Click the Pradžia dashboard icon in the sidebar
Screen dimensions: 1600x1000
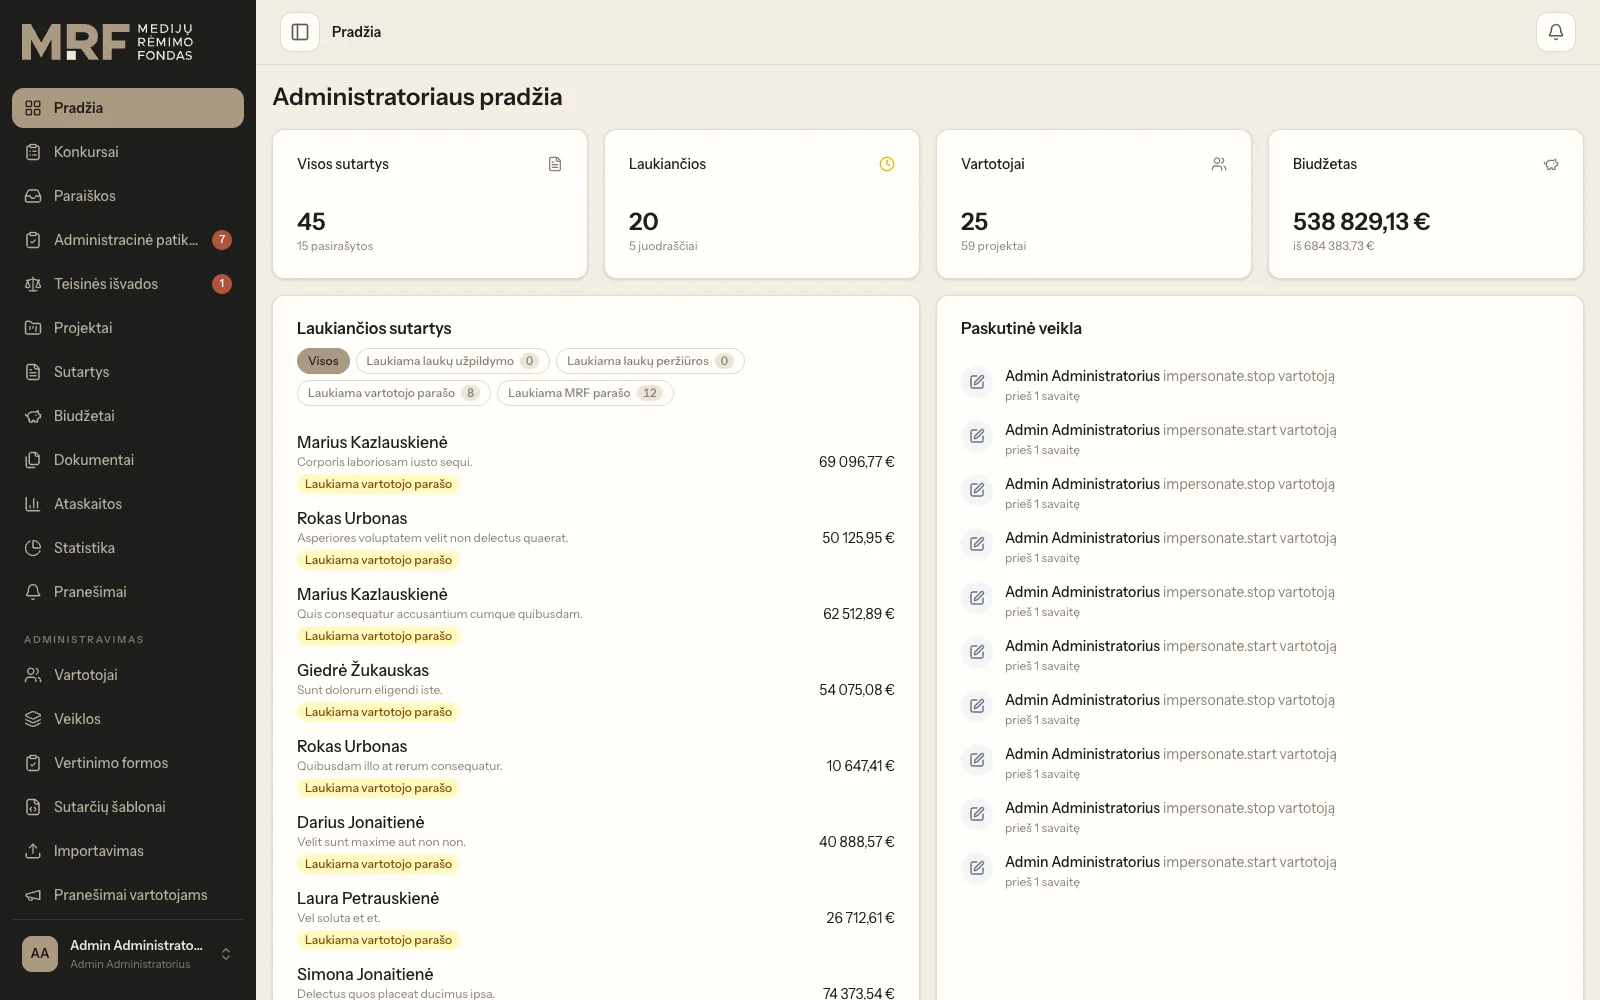click(x=33, y=108)
